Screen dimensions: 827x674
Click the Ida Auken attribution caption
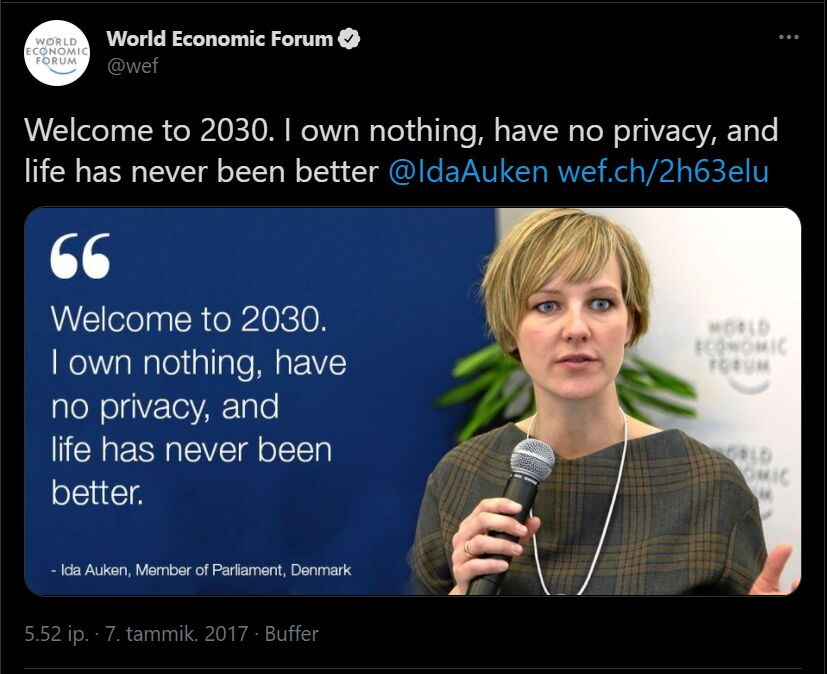pos(201,570)
